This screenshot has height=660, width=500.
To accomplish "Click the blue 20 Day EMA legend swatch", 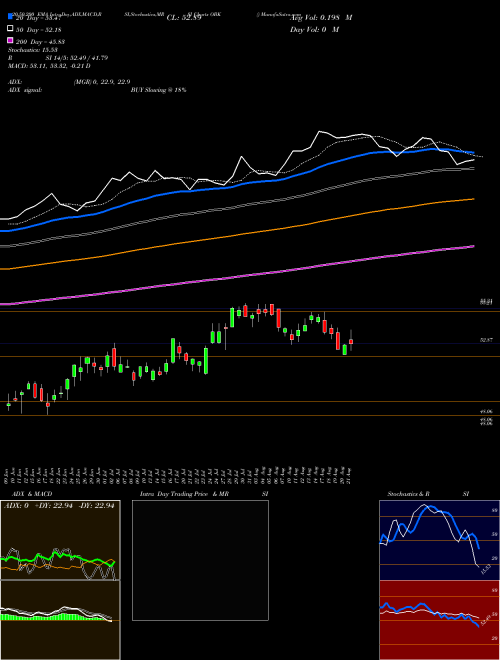I will (11, 16).
